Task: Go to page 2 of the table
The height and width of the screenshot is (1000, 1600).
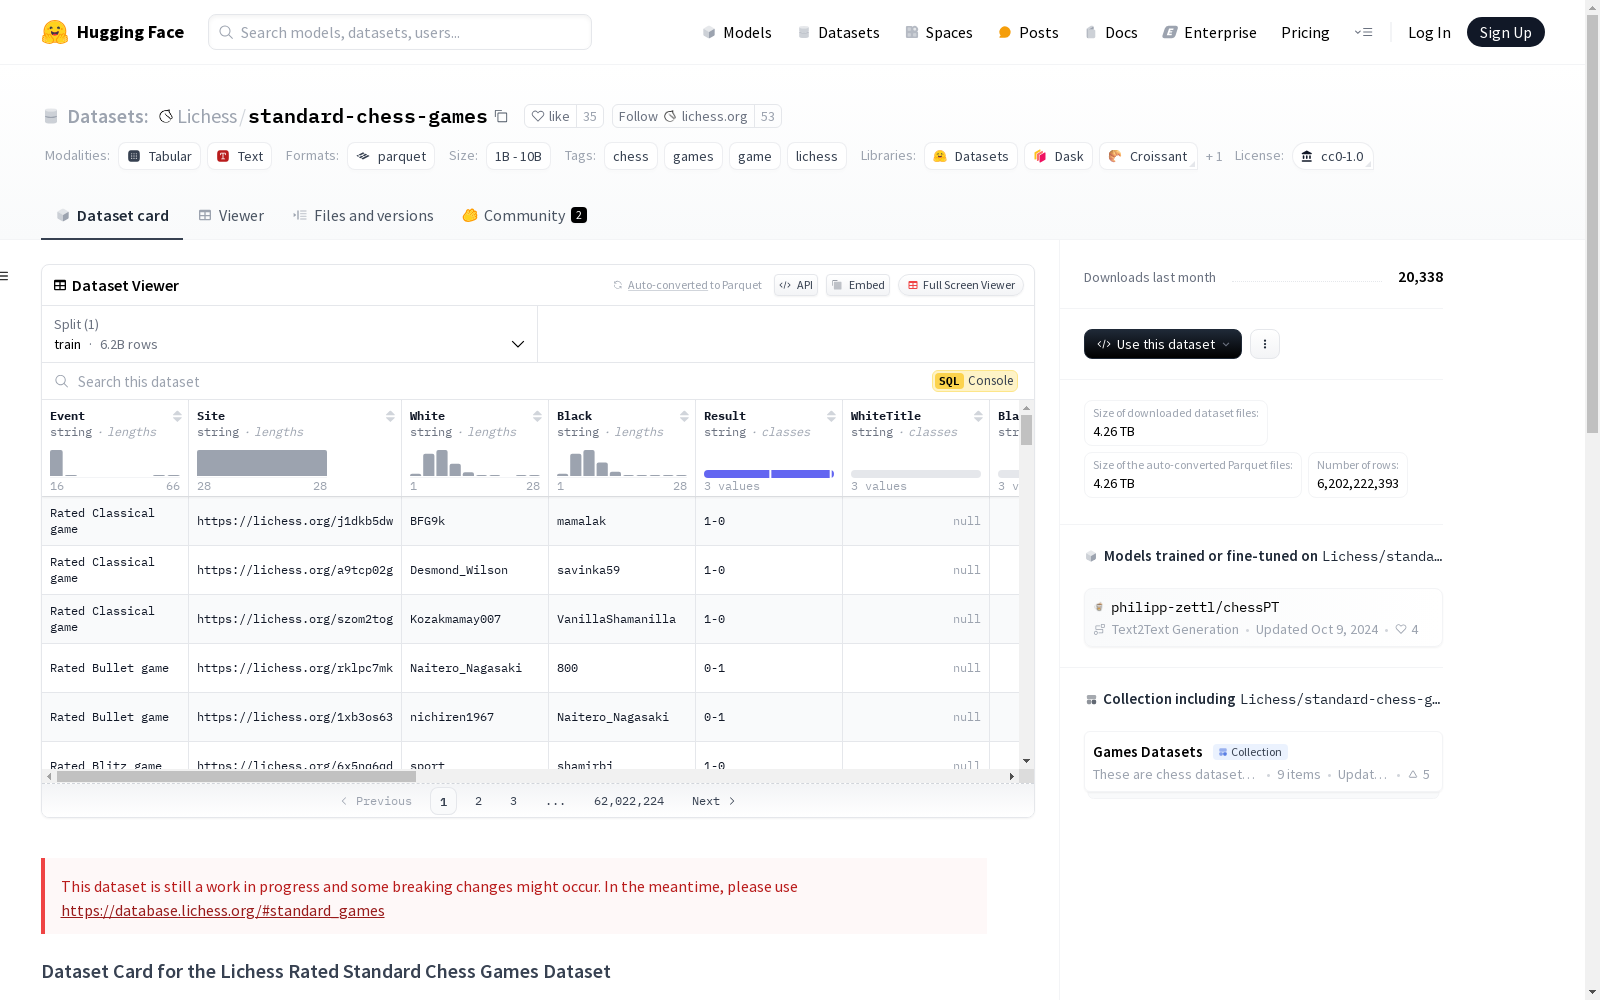Action: tap(479, 801)
